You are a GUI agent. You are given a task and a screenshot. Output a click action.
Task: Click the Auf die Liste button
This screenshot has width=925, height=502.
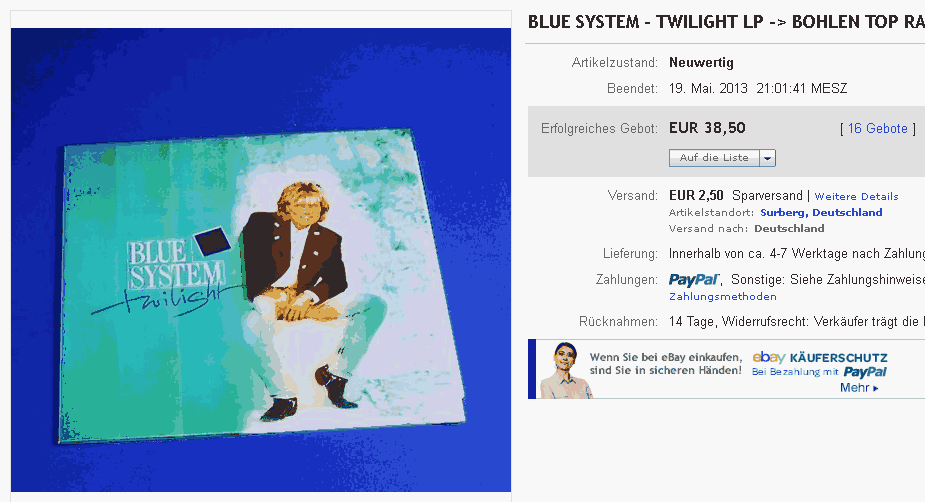714,158
